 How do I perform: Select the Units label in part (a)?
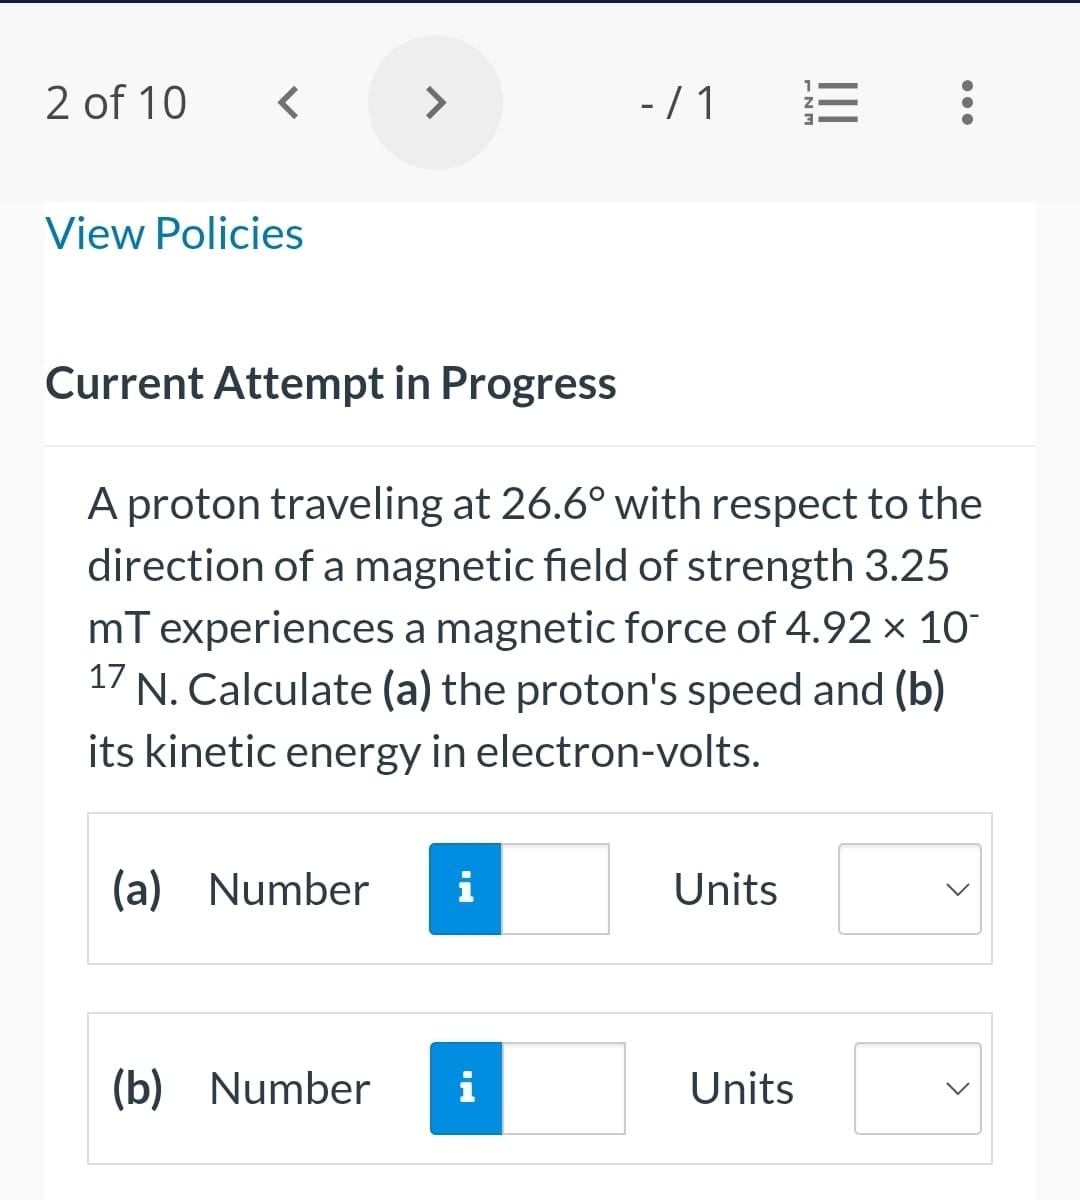(x=725, y=889)
